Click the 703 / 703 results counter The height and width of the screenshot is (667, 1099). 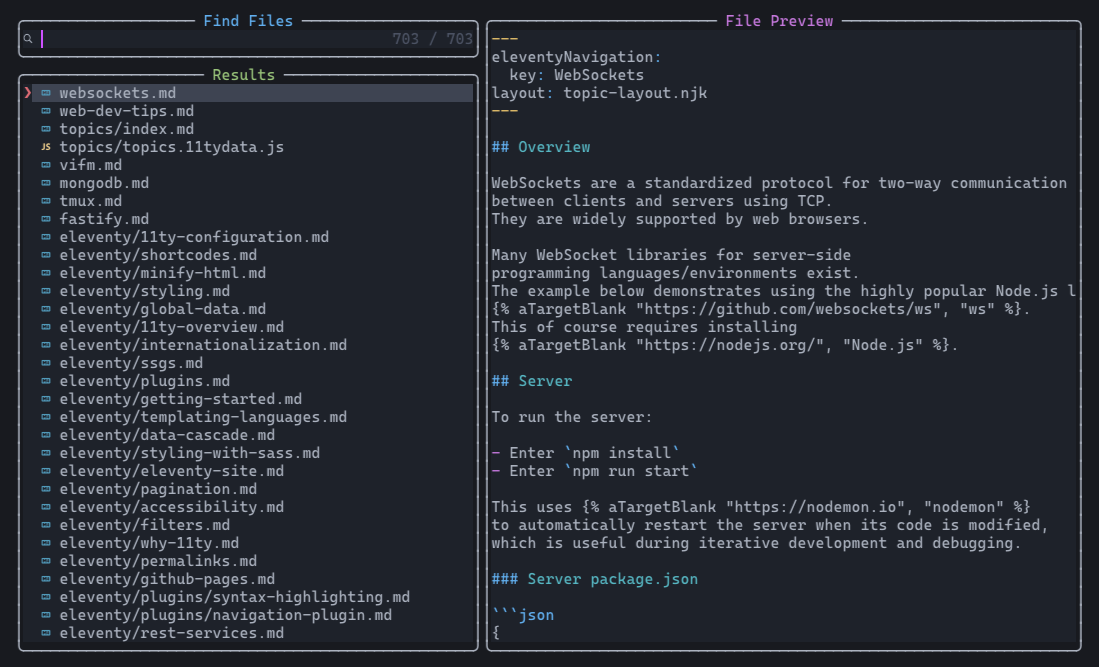click(x=432, y=39)
